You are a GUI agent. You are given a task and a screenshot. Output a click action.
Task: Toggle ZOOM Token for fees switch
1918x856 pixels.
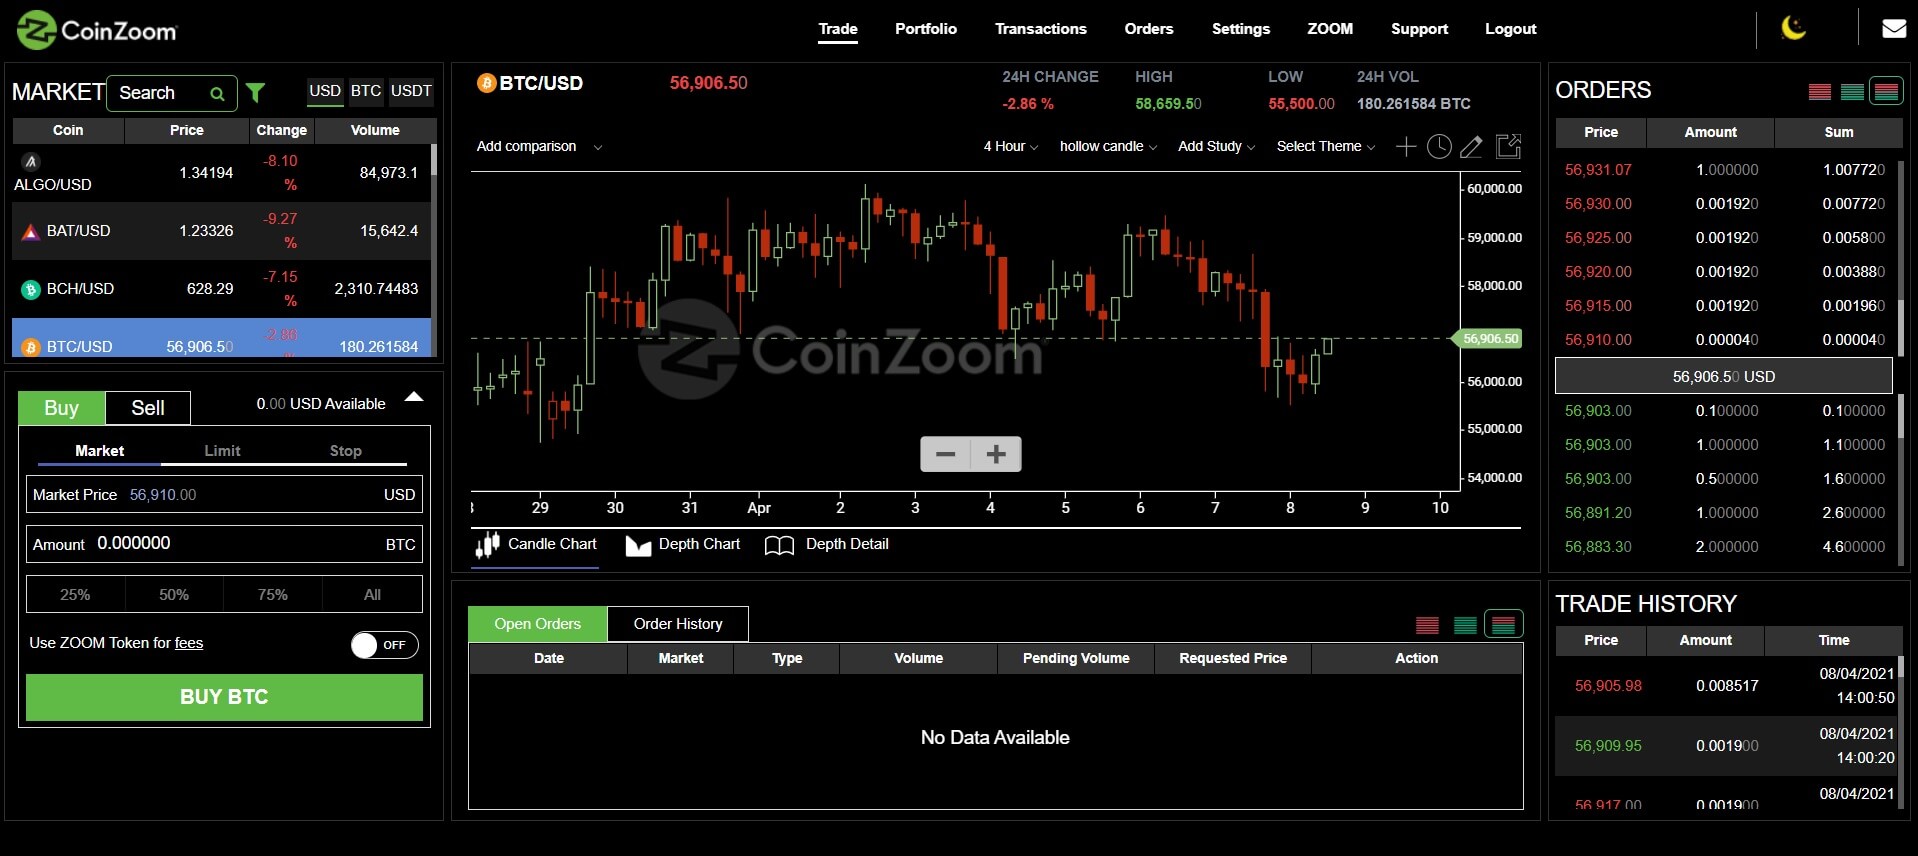click(x=384, y=645)
